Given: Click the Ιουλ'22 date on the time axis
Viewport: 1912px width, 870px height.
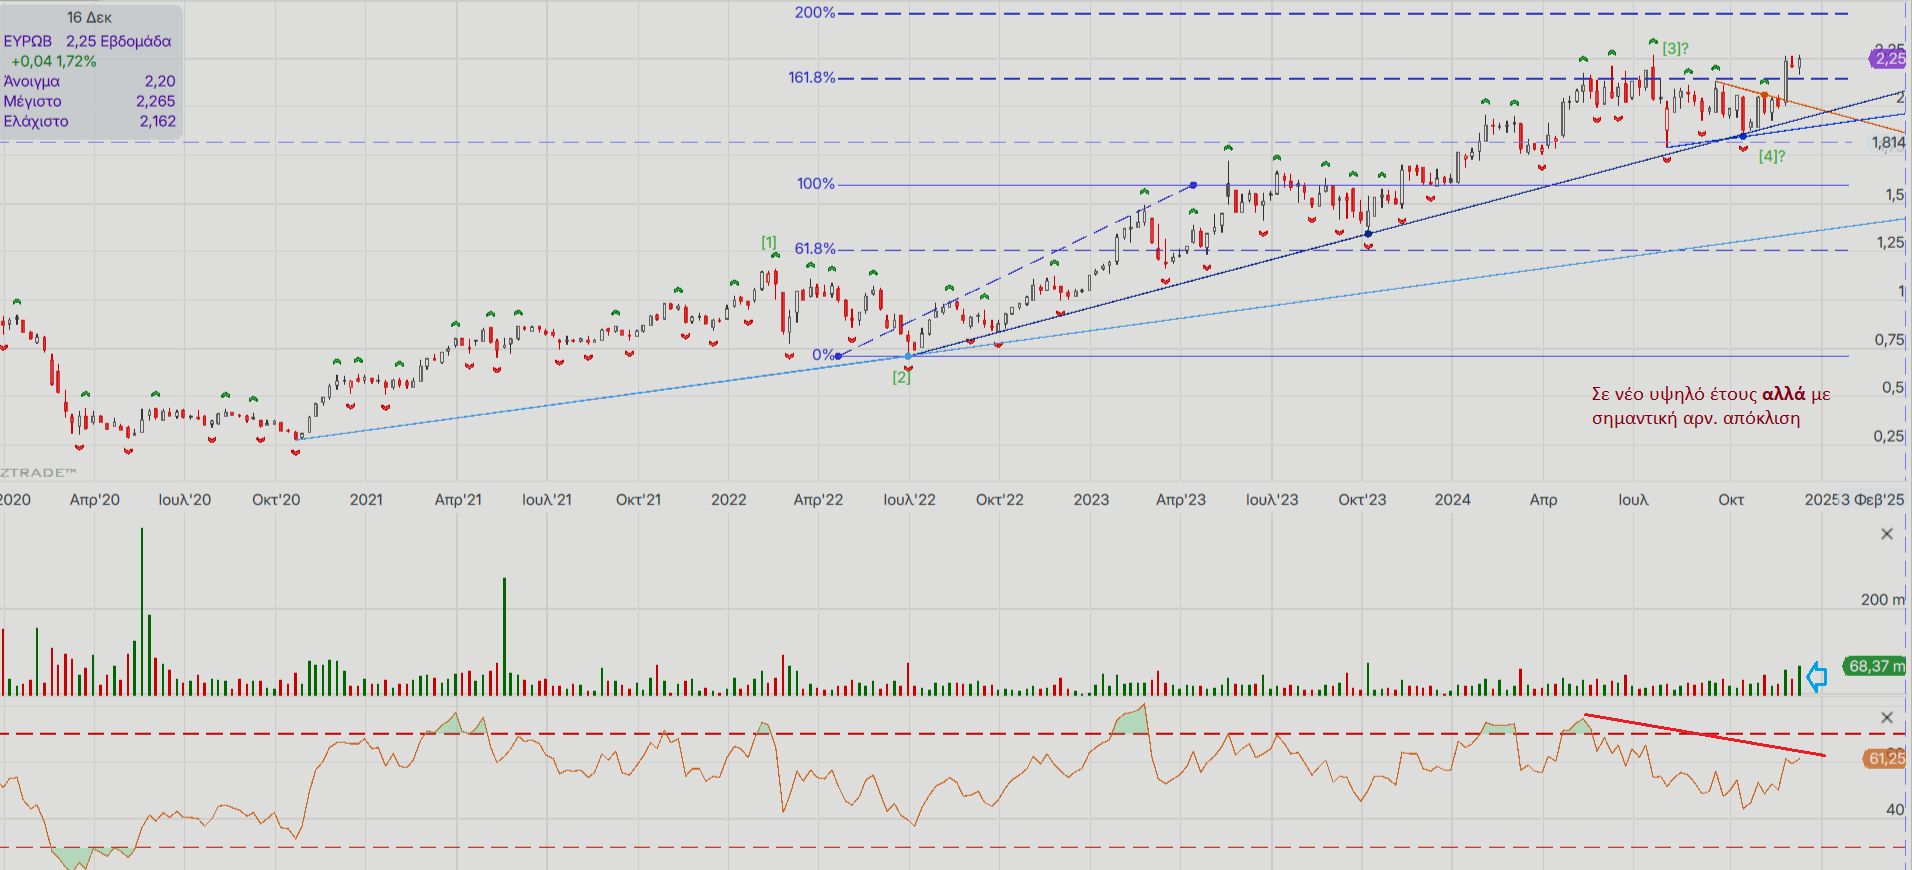Looking at the screenshot, I should point(910,499).
